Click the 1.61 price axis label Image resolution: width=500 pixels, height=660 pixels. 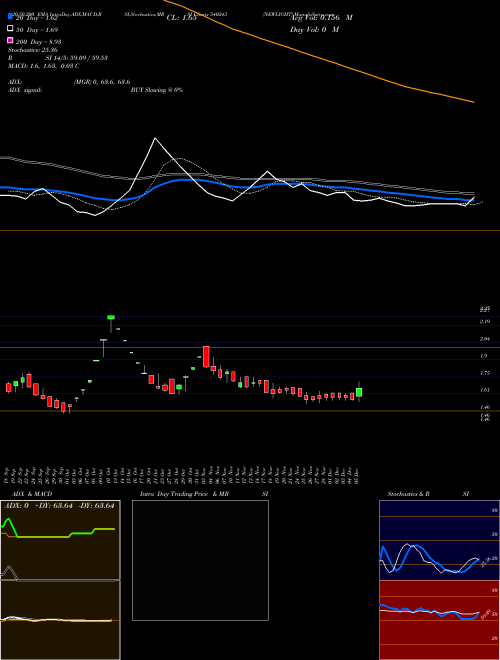coord(484,390)
